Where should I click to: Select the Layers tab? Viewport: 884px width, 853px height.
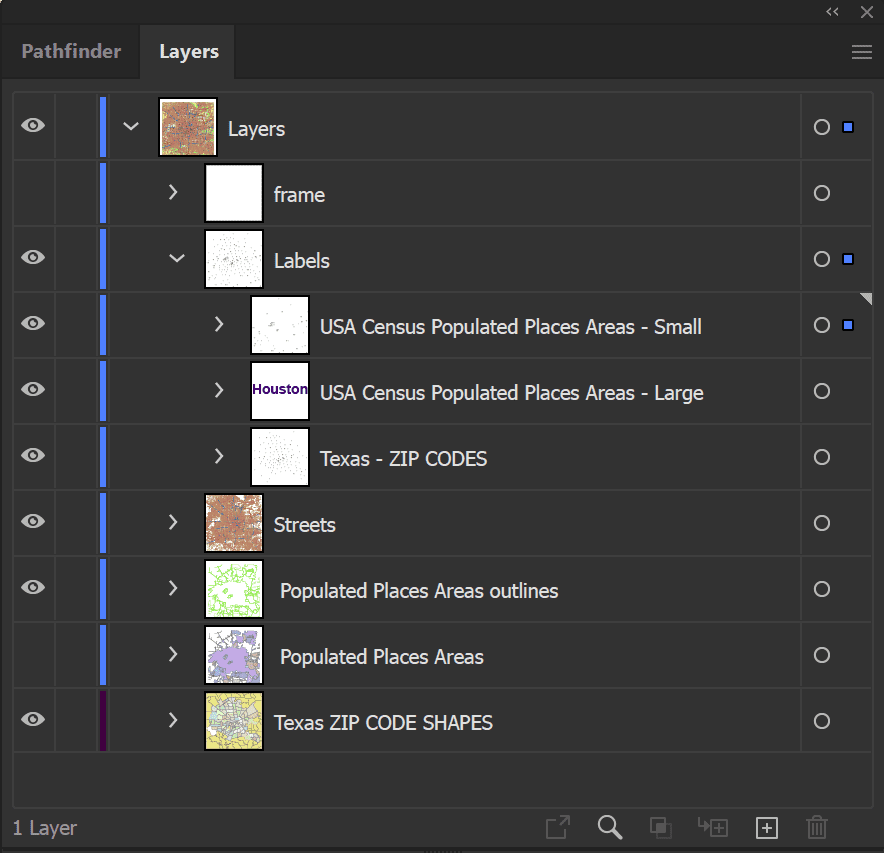(189, 51)
